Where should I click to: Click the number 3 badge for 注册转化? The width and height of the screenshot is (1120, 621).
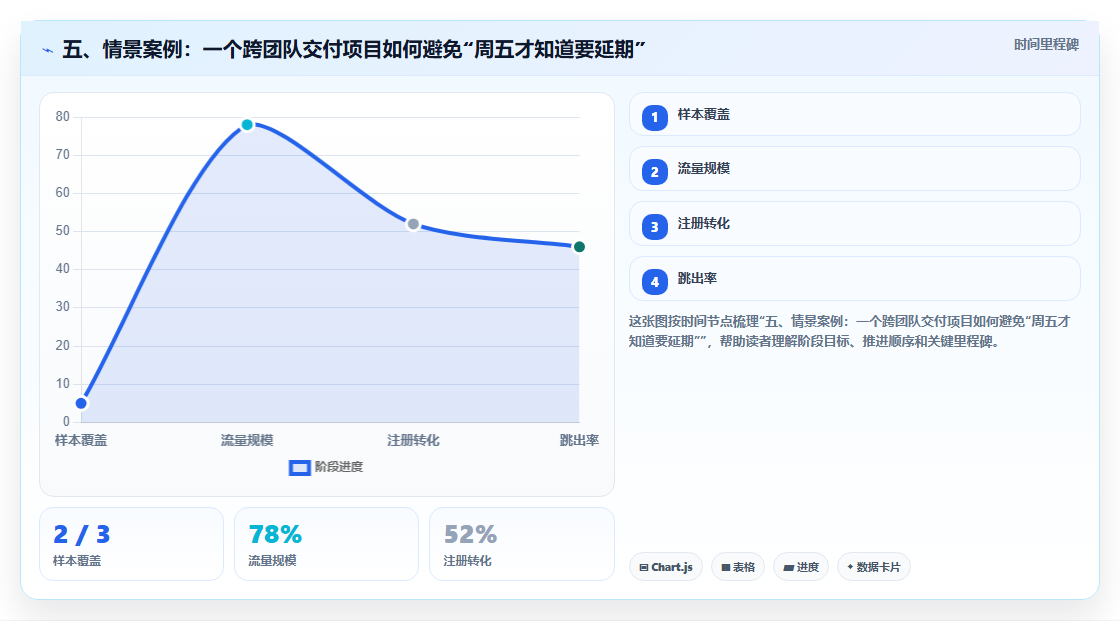pyautogui.click(x=654, y=227)
